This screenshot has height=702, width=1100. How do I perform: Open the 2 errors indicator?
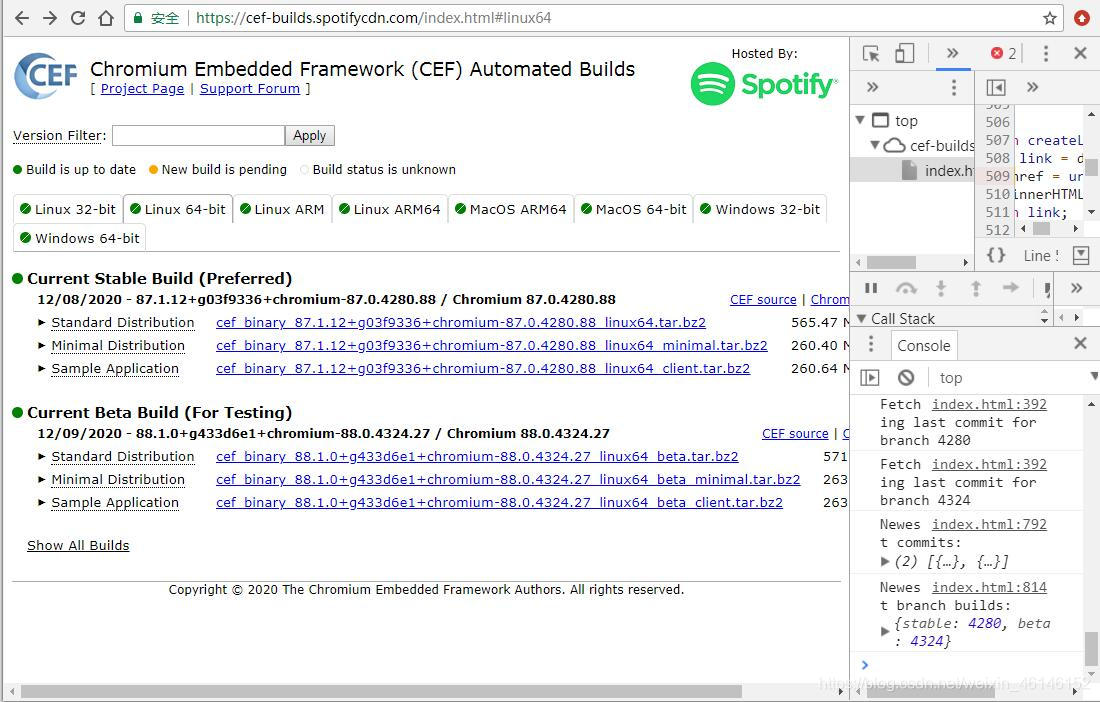coord(1003,53)
